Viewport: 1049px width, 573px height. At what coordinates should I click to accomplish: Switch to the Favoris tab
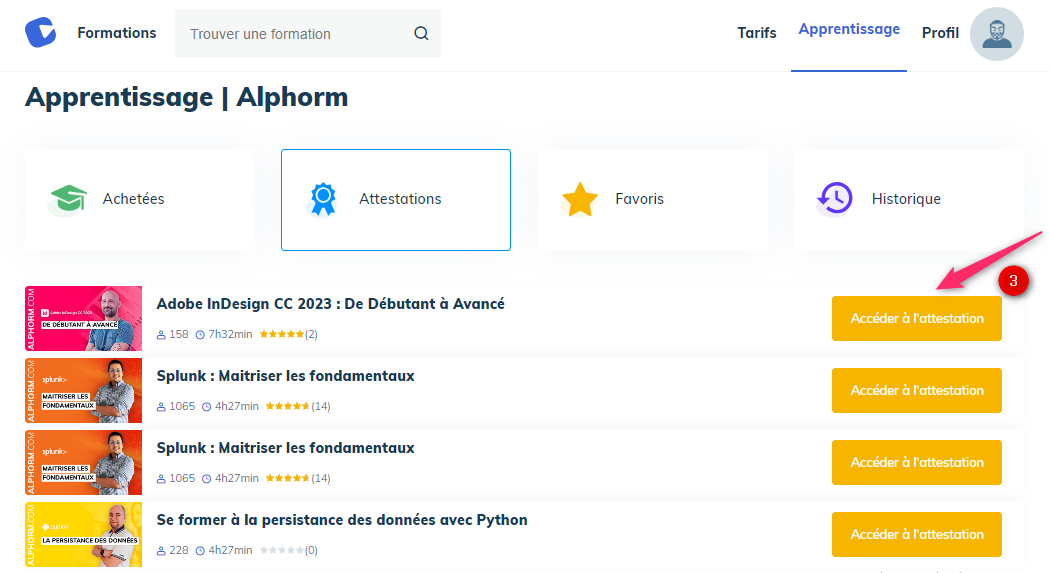click(x=652, y=199)
